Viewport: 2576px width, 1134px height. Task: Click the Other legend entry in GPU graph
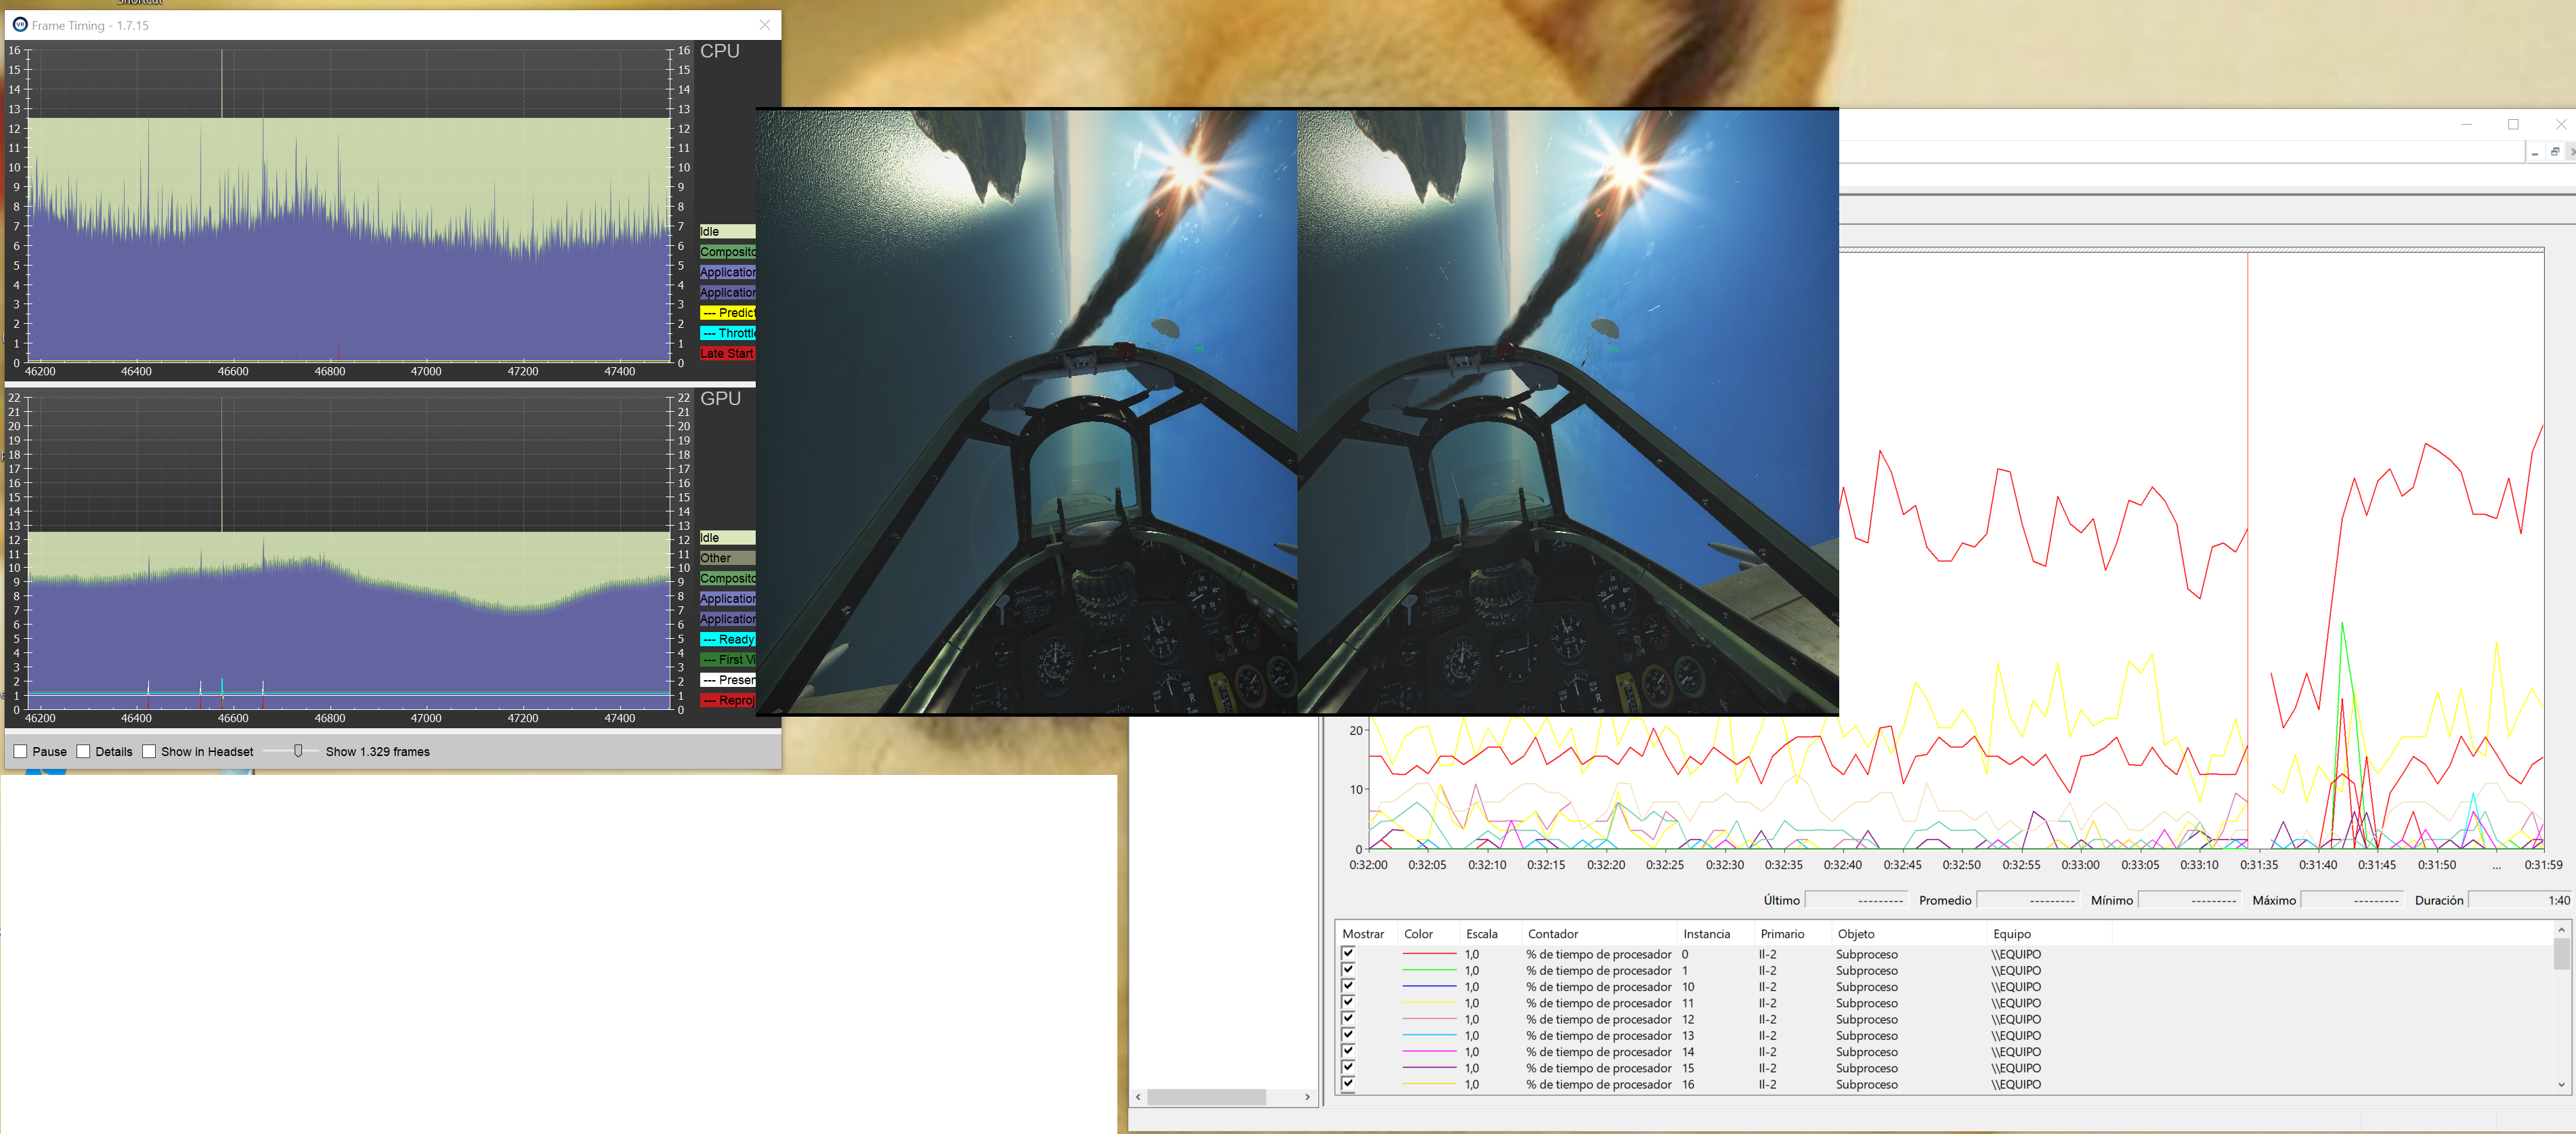click(x=727, y=558)
